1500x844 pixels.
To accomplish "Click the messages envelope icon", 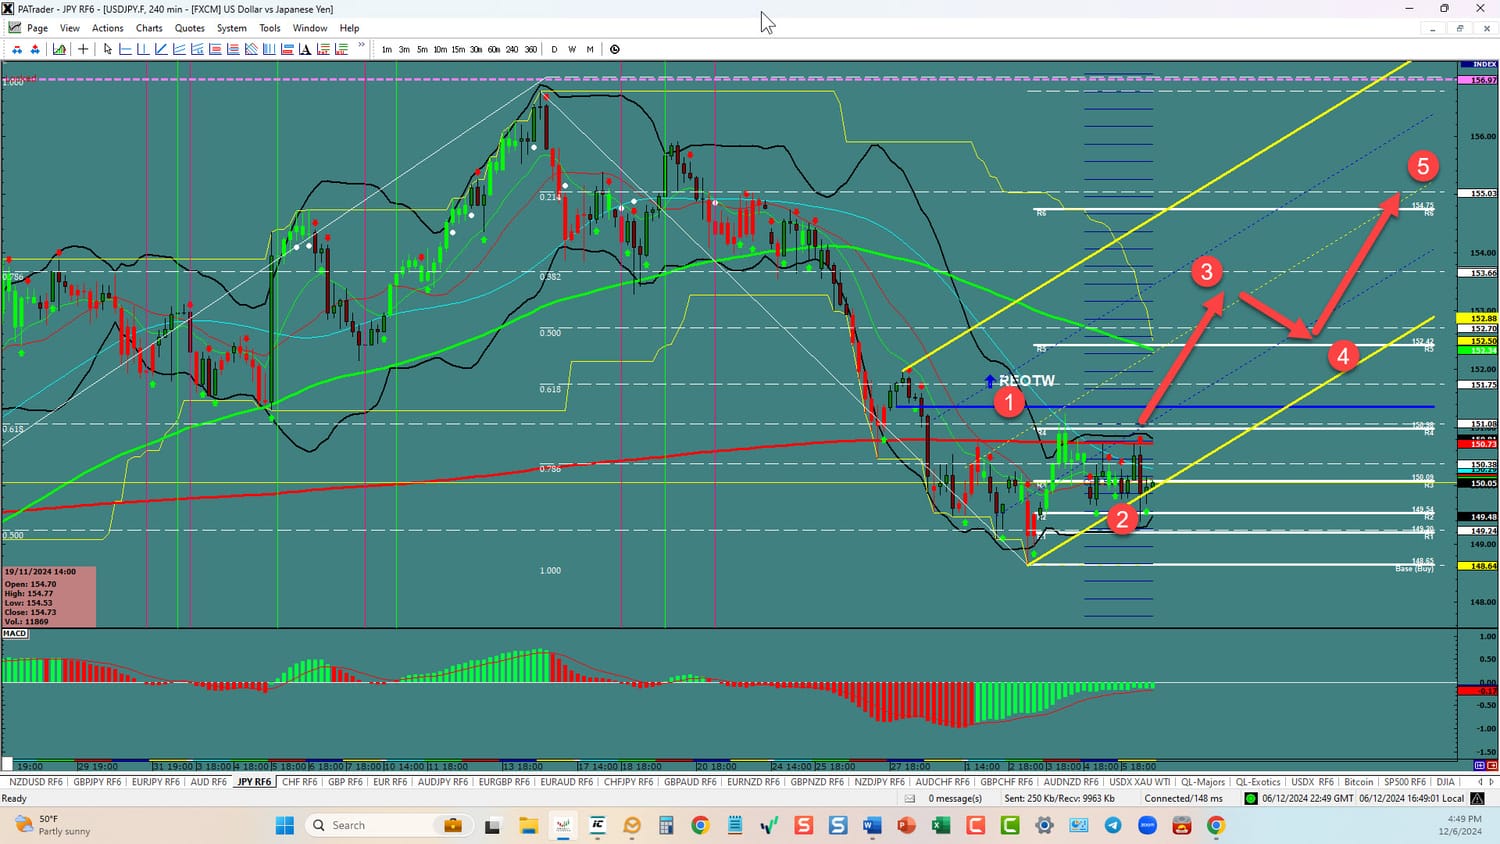I will (x=910, y=799).
